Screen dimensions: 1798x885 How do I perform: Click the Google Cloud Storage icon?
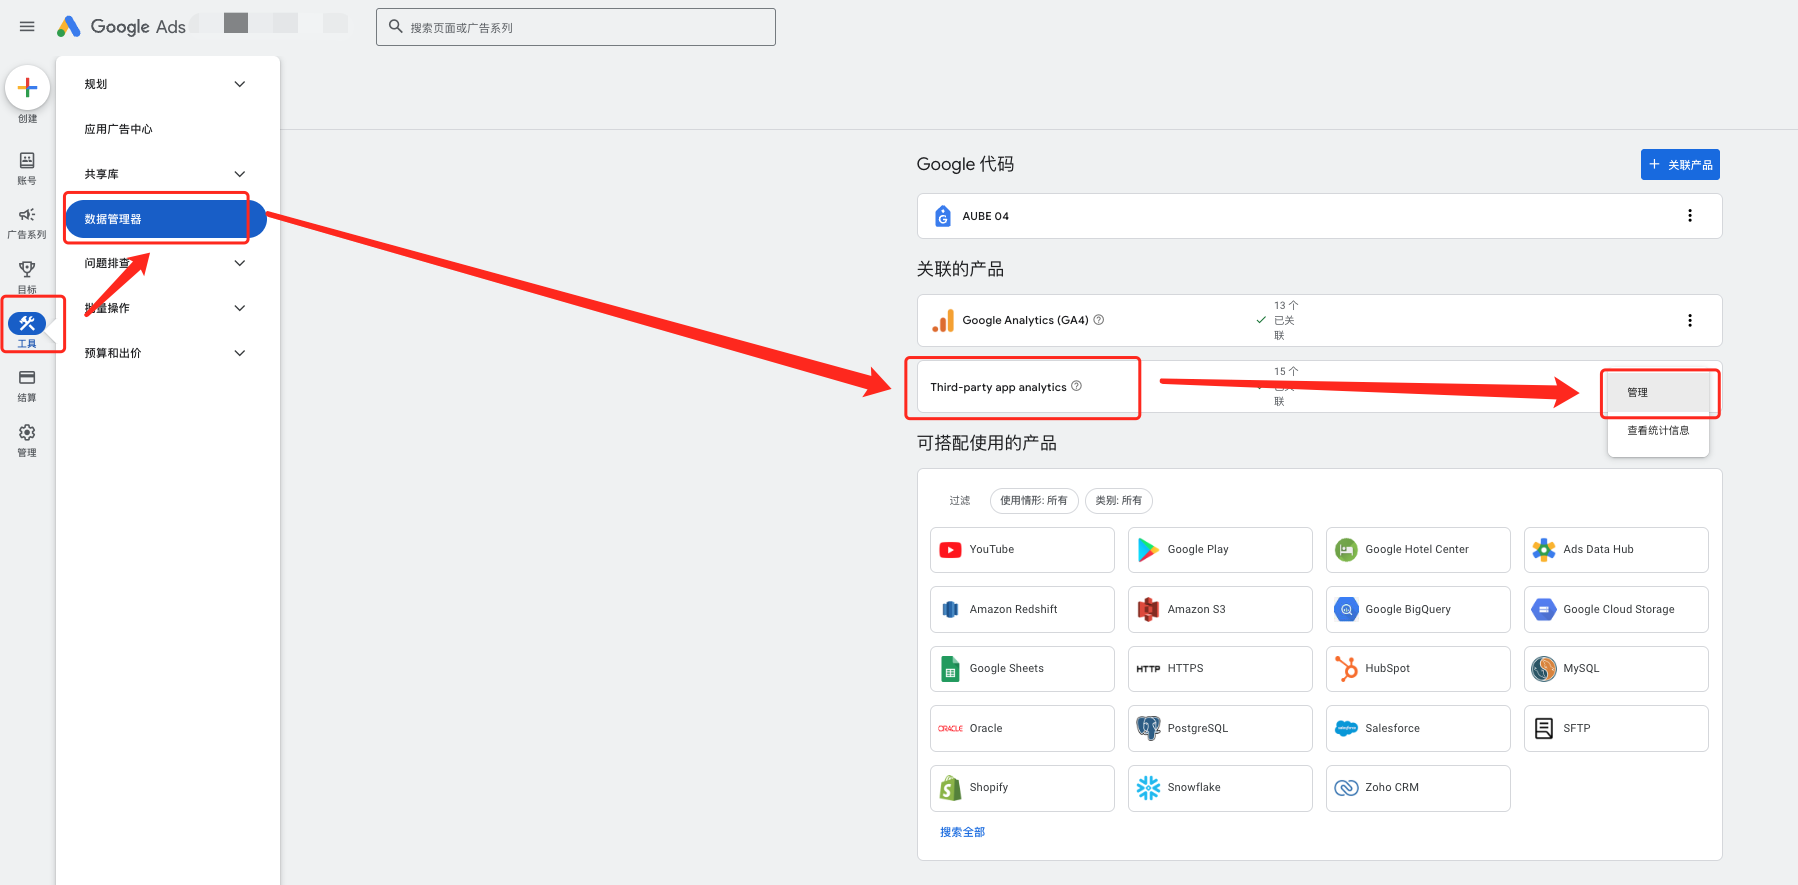[1544, 609]
